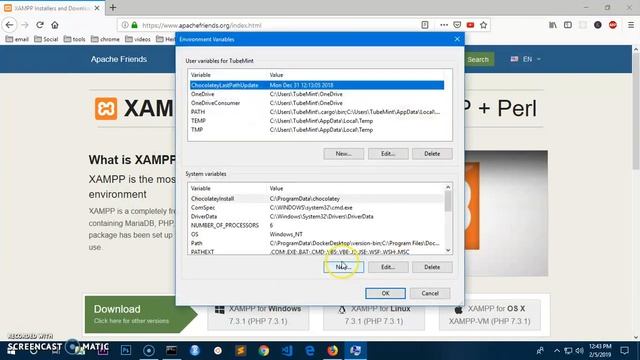
Task: Open the Firefox Library icon
Action: [553, 25]
